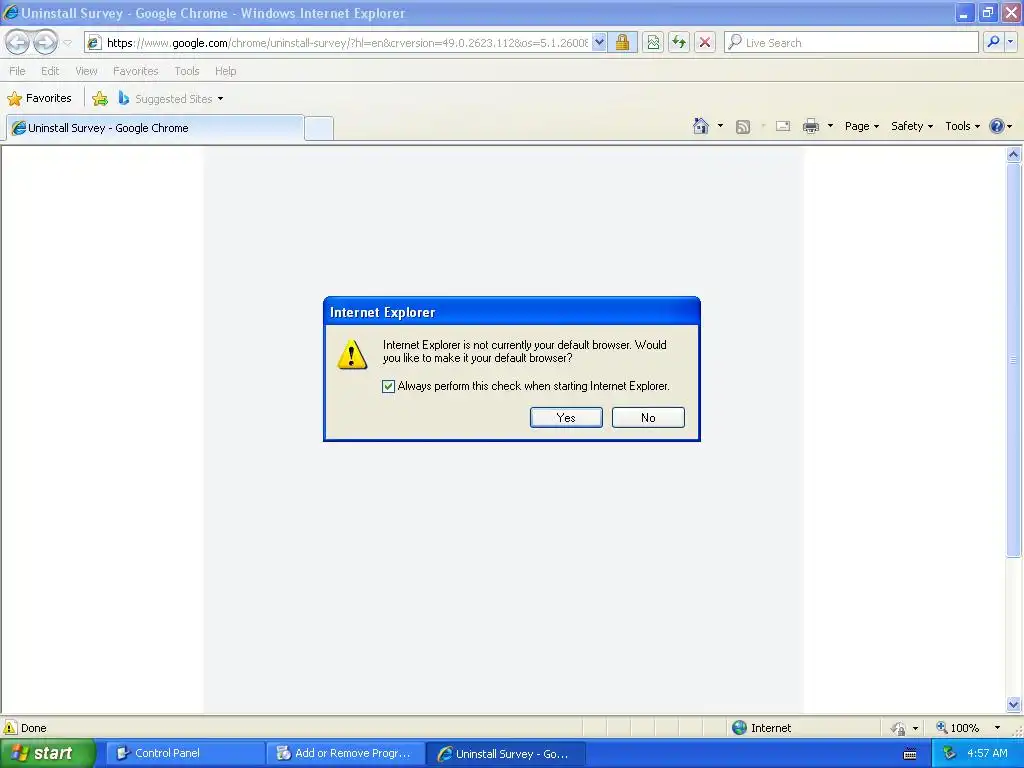This screenshot has width=1024, height=768.
Task: Open the Safety command bar menu
Action: (x=912, y=126)
